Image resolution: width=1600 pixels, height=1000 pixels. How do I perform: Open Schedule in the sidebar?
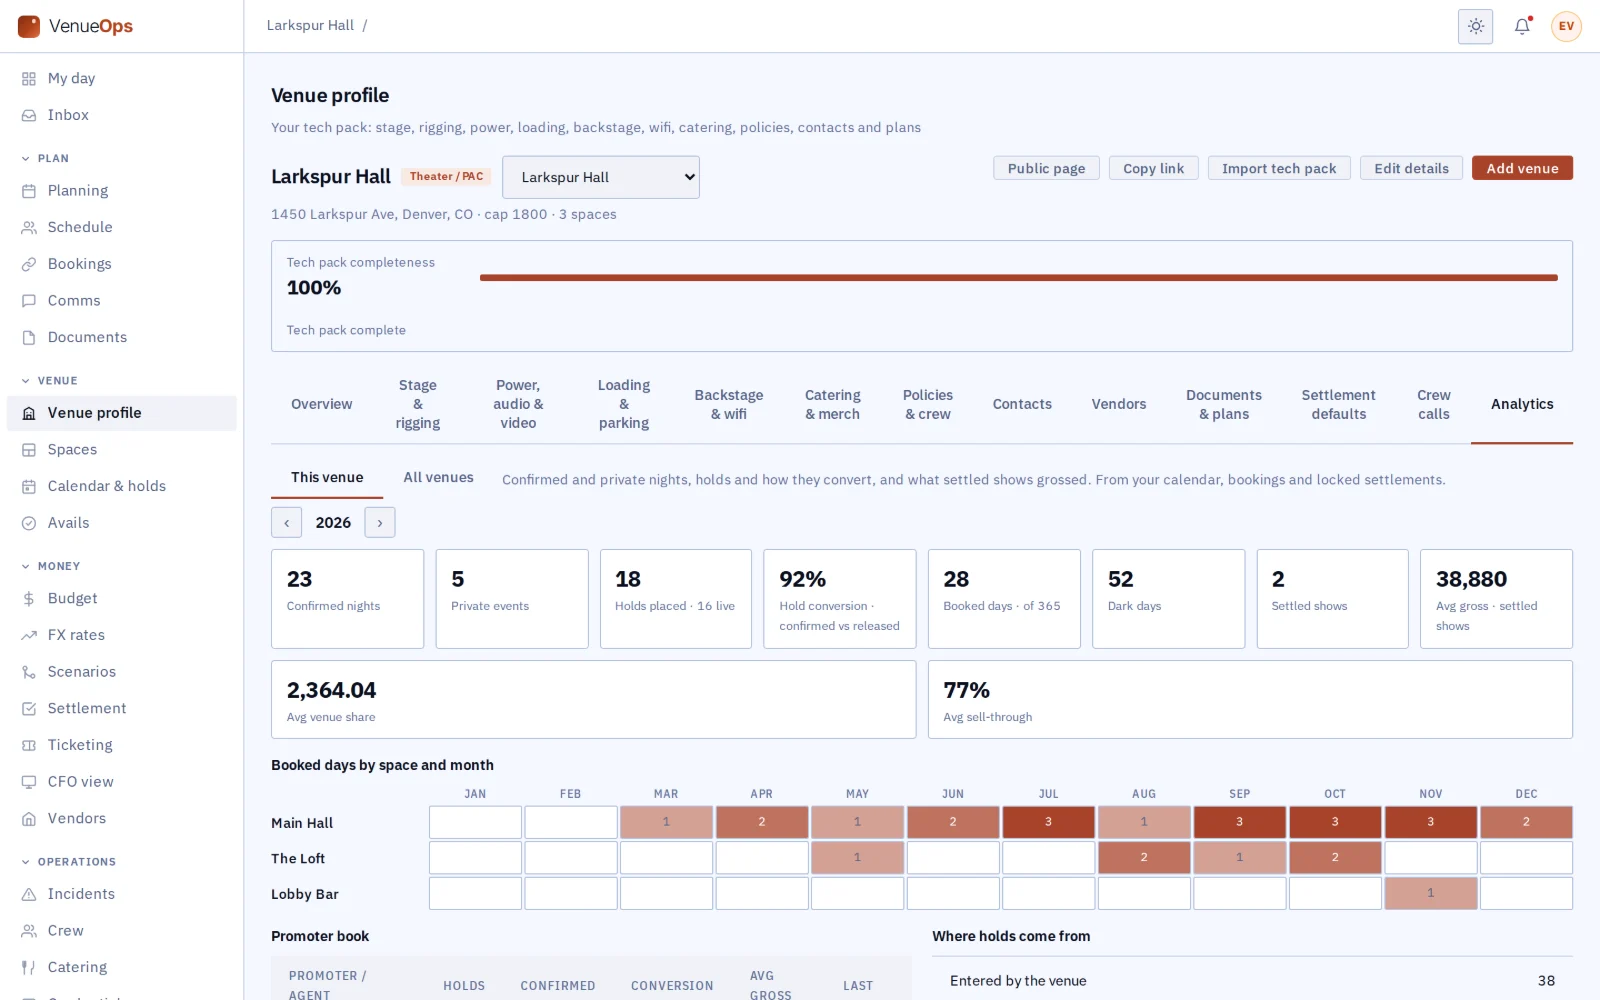point(122,227)
